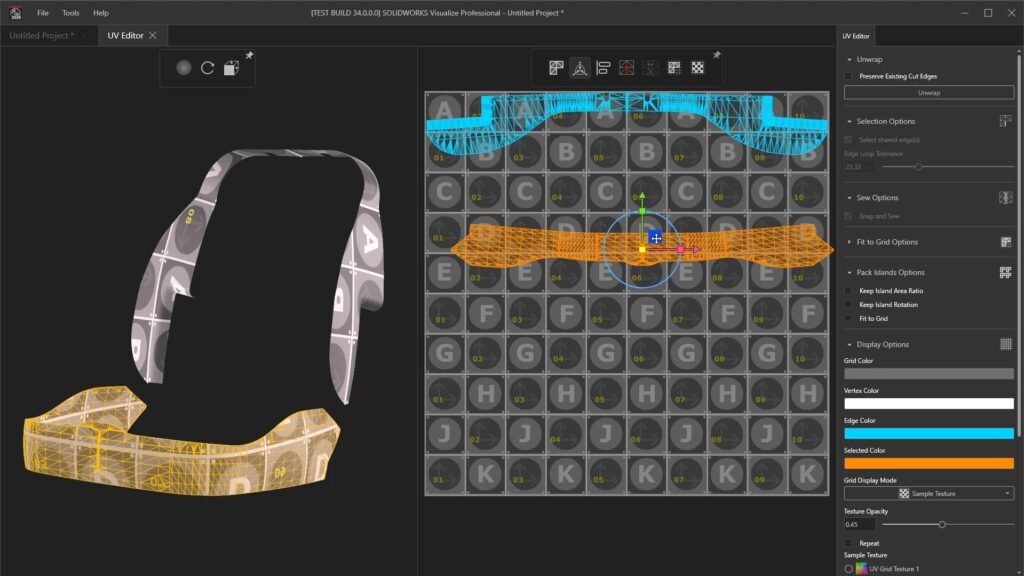Click the Unwrap button
The width and height of the screenshot is (1024, 576).
[929, 93]
